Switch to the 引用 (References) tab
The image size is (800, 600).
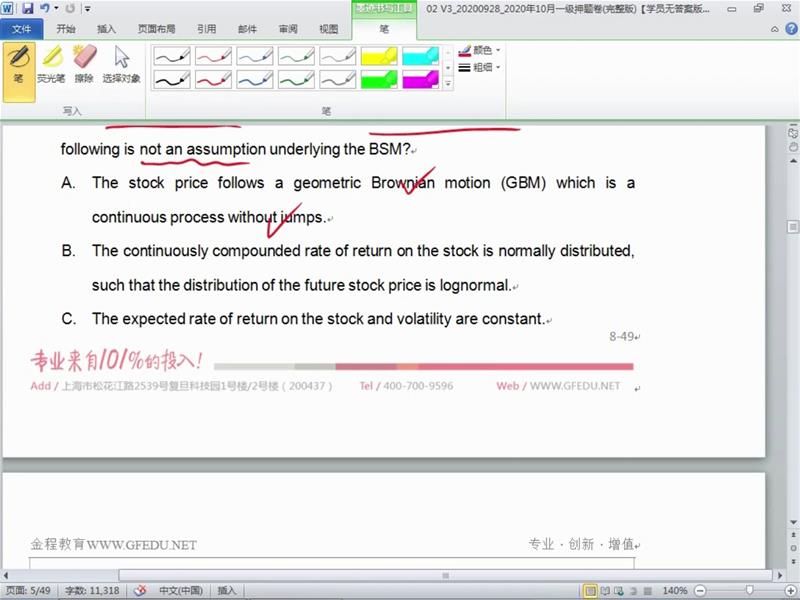click(x=207, y=29)
